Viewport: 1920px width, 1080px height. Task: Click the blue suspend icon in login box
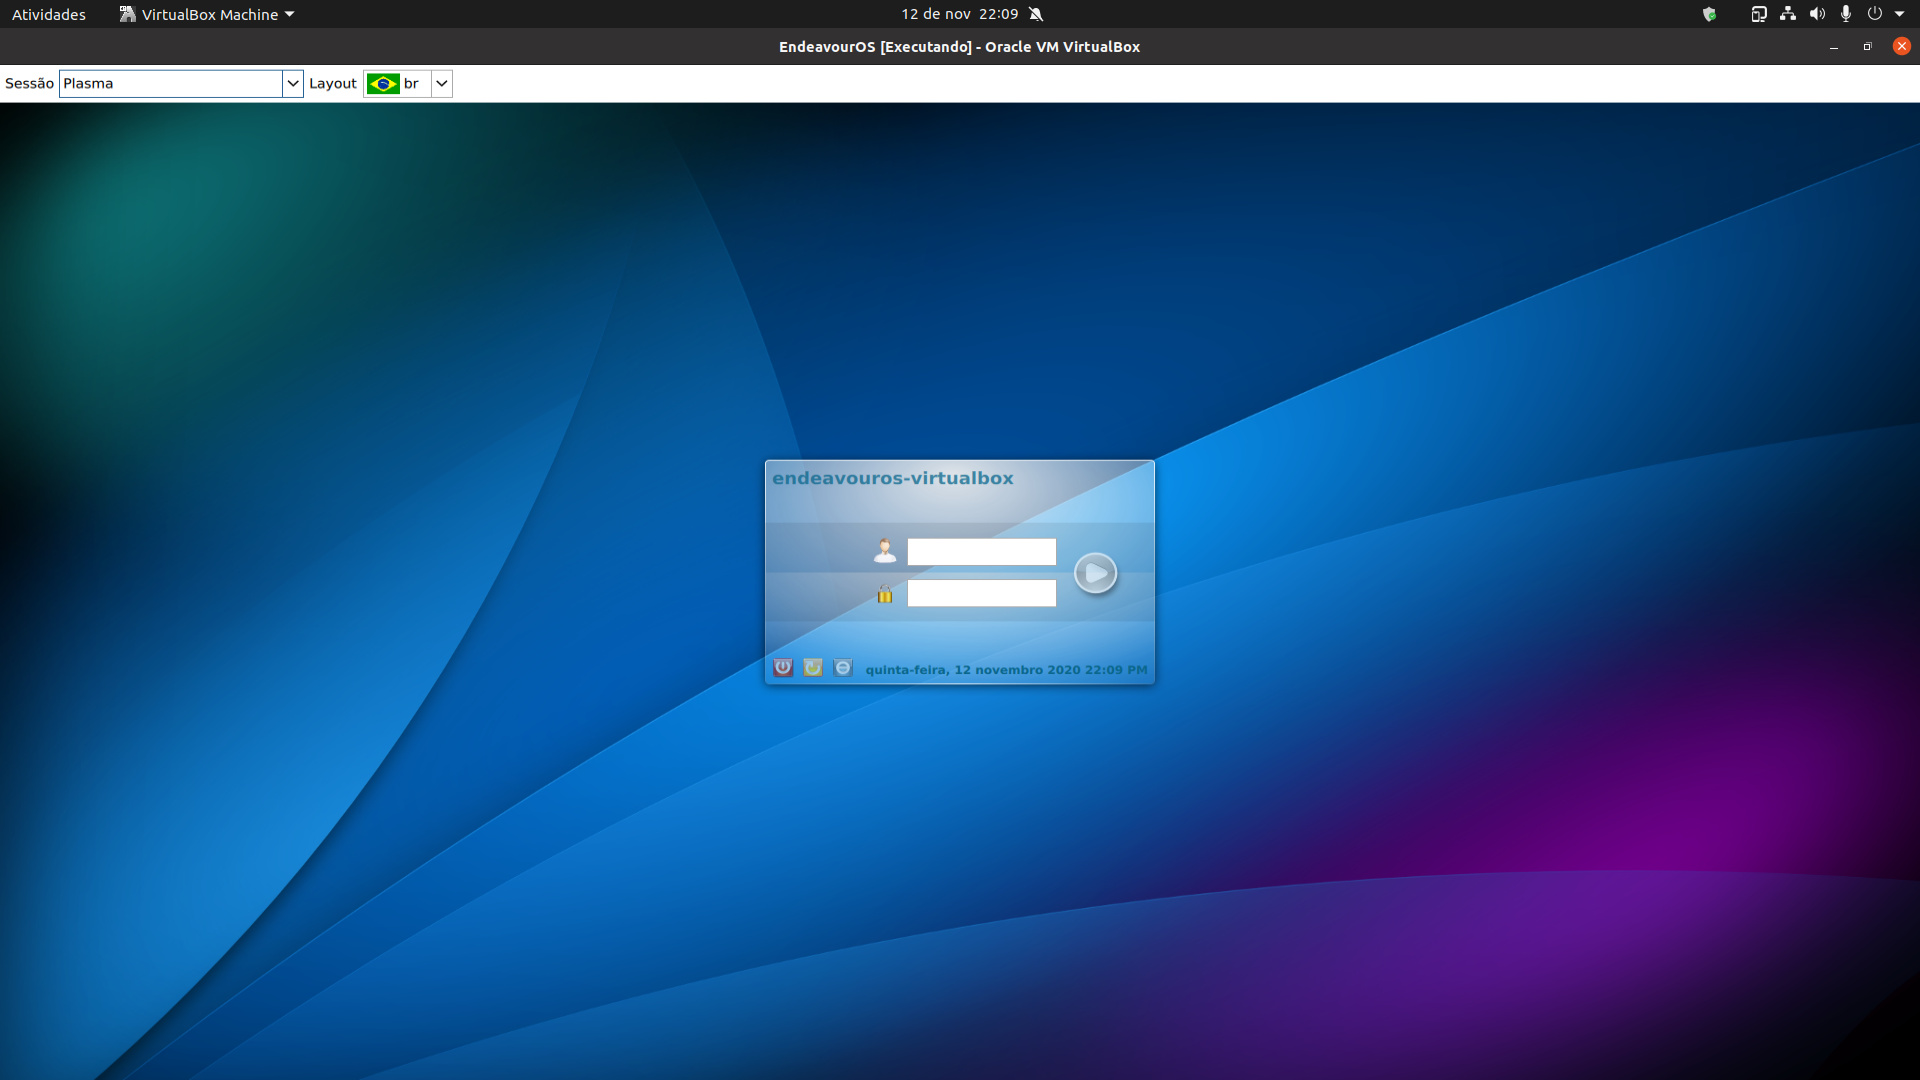point(843,668)
